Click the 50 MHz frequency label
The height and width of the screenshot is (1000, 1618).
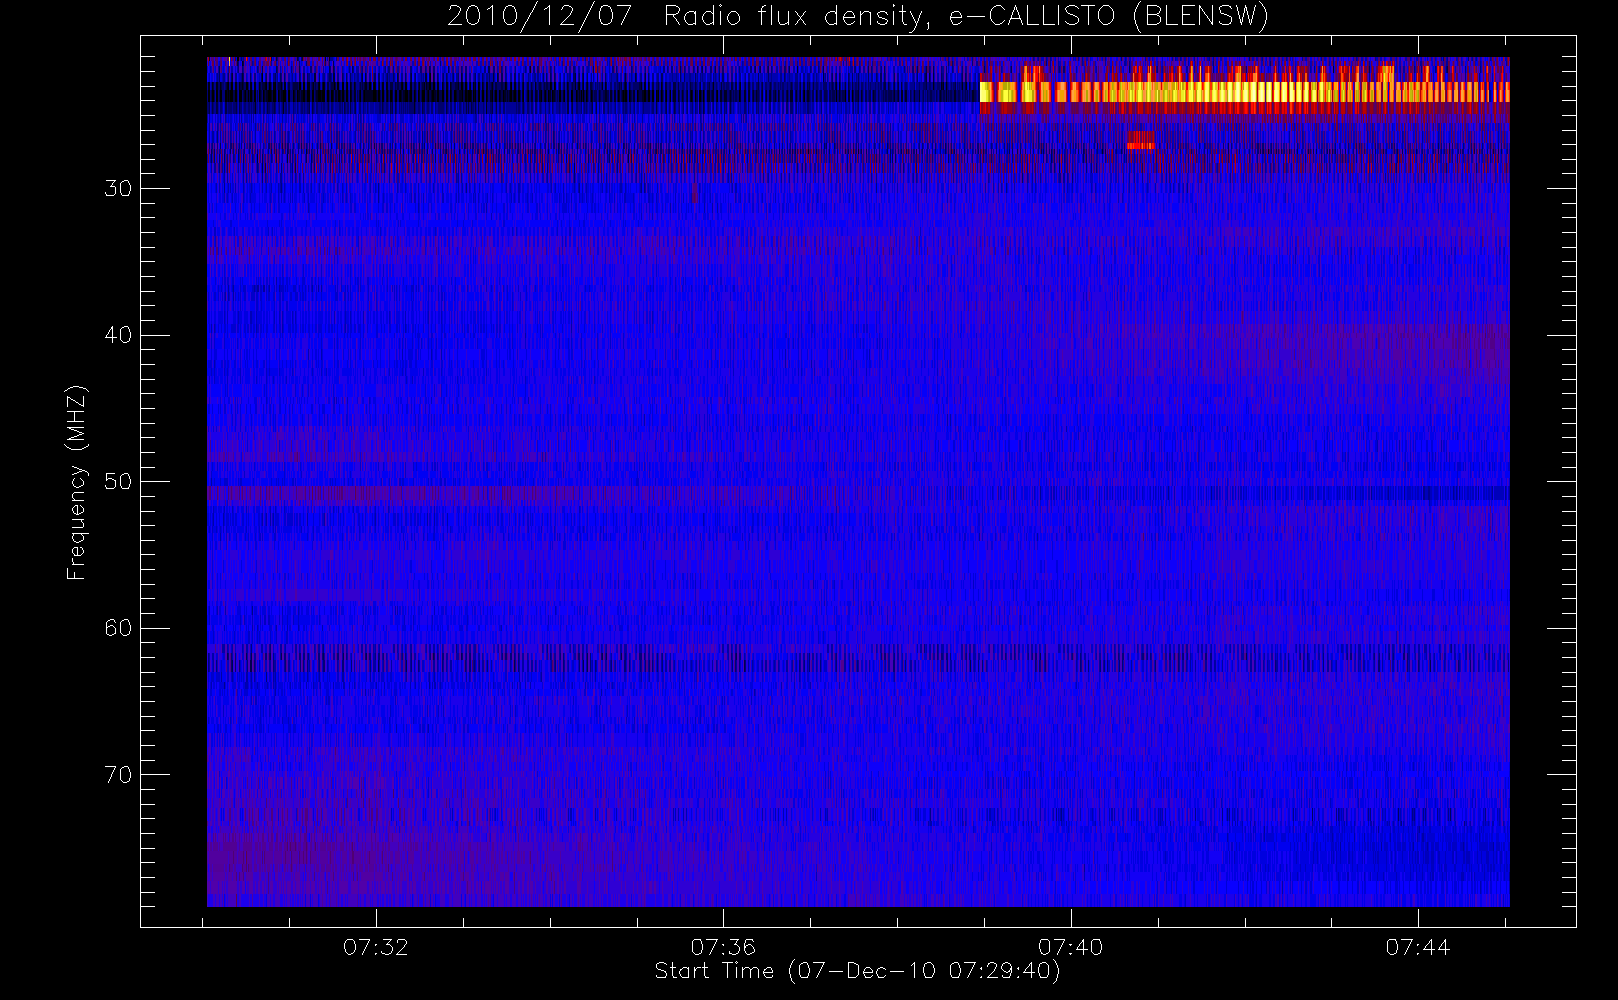[x=118, y=481]
